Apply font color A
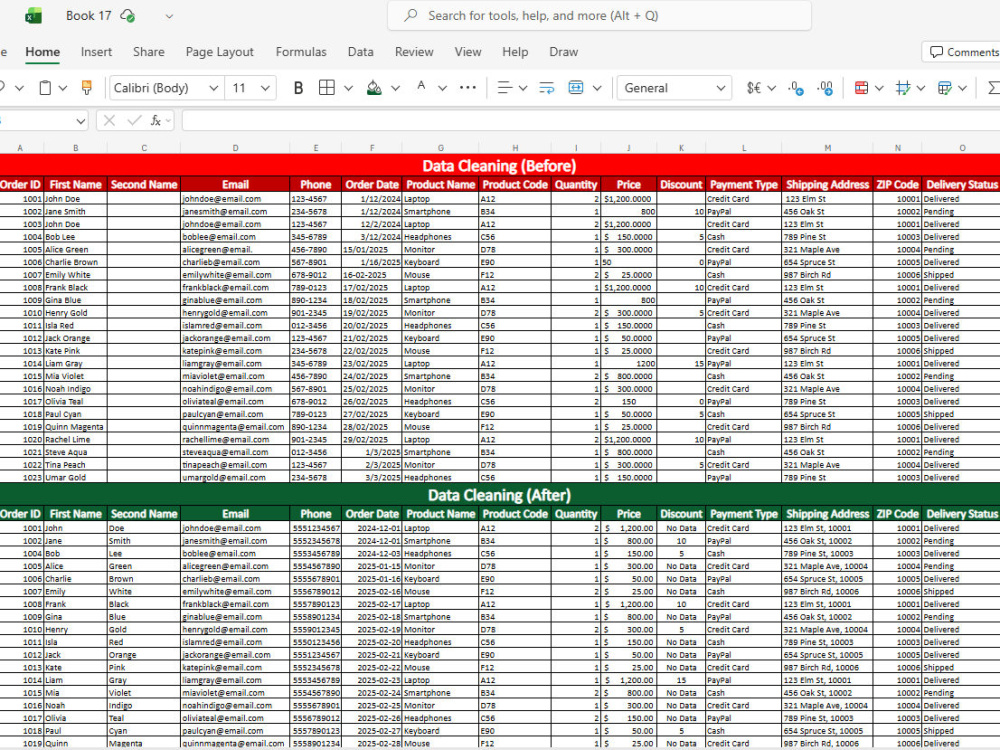 click(421, 87)
